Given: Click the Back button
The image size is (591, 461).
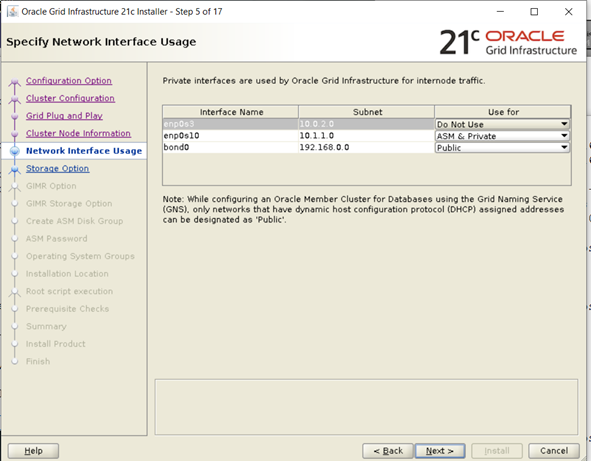Looking at the screenshot, I should pyautogui.click(x=388, y=451).
